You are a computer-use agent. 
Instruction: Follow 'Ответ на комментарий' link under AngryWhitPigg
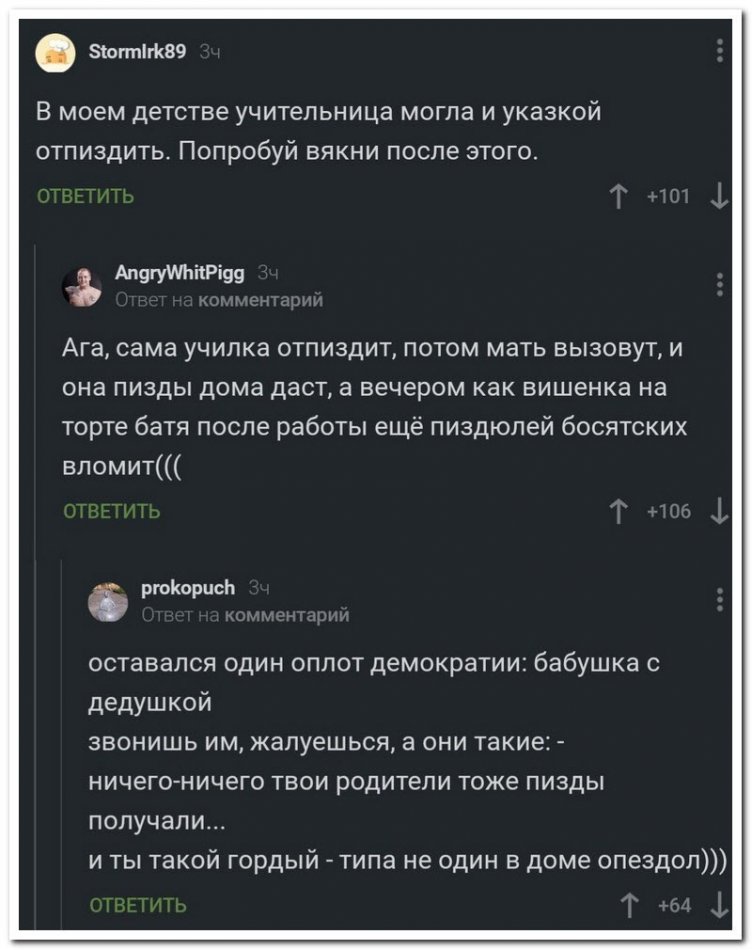click(x=218, y=298)
